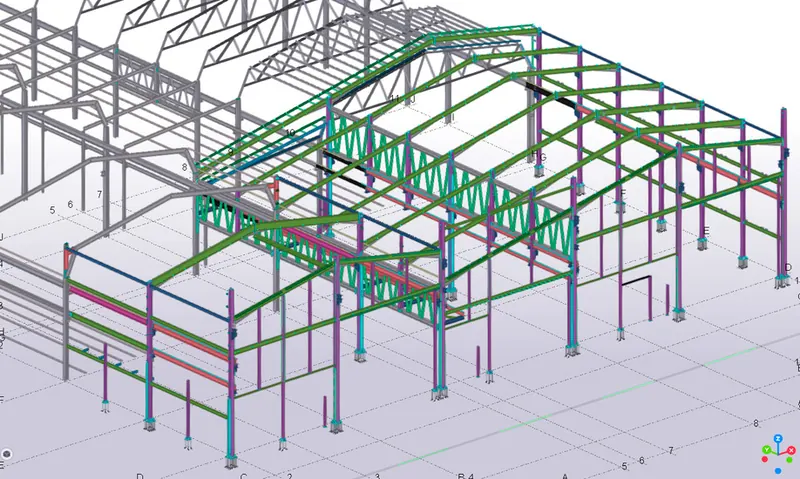Viewport: 800px width, 479px height.
Task: Click the unlabeled red dot on view gizmo
Action: tap(765, 460)
